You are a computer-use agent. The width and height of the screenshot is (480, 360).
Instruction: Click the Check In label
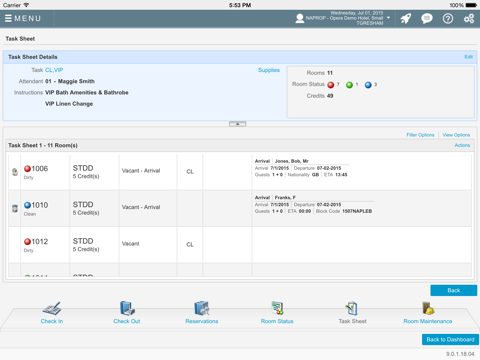pos(52,321)
